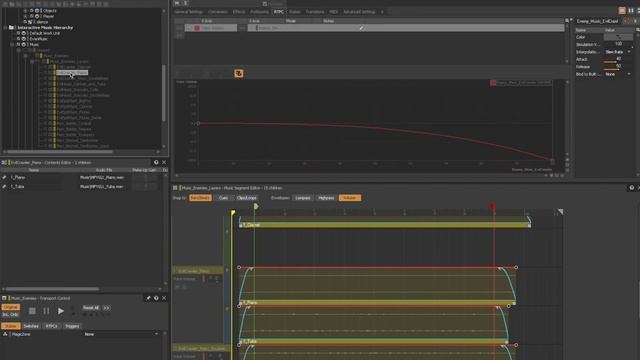
Task: Click the Interactive Music Hierarchy folder icon
Action: point(11,28)
